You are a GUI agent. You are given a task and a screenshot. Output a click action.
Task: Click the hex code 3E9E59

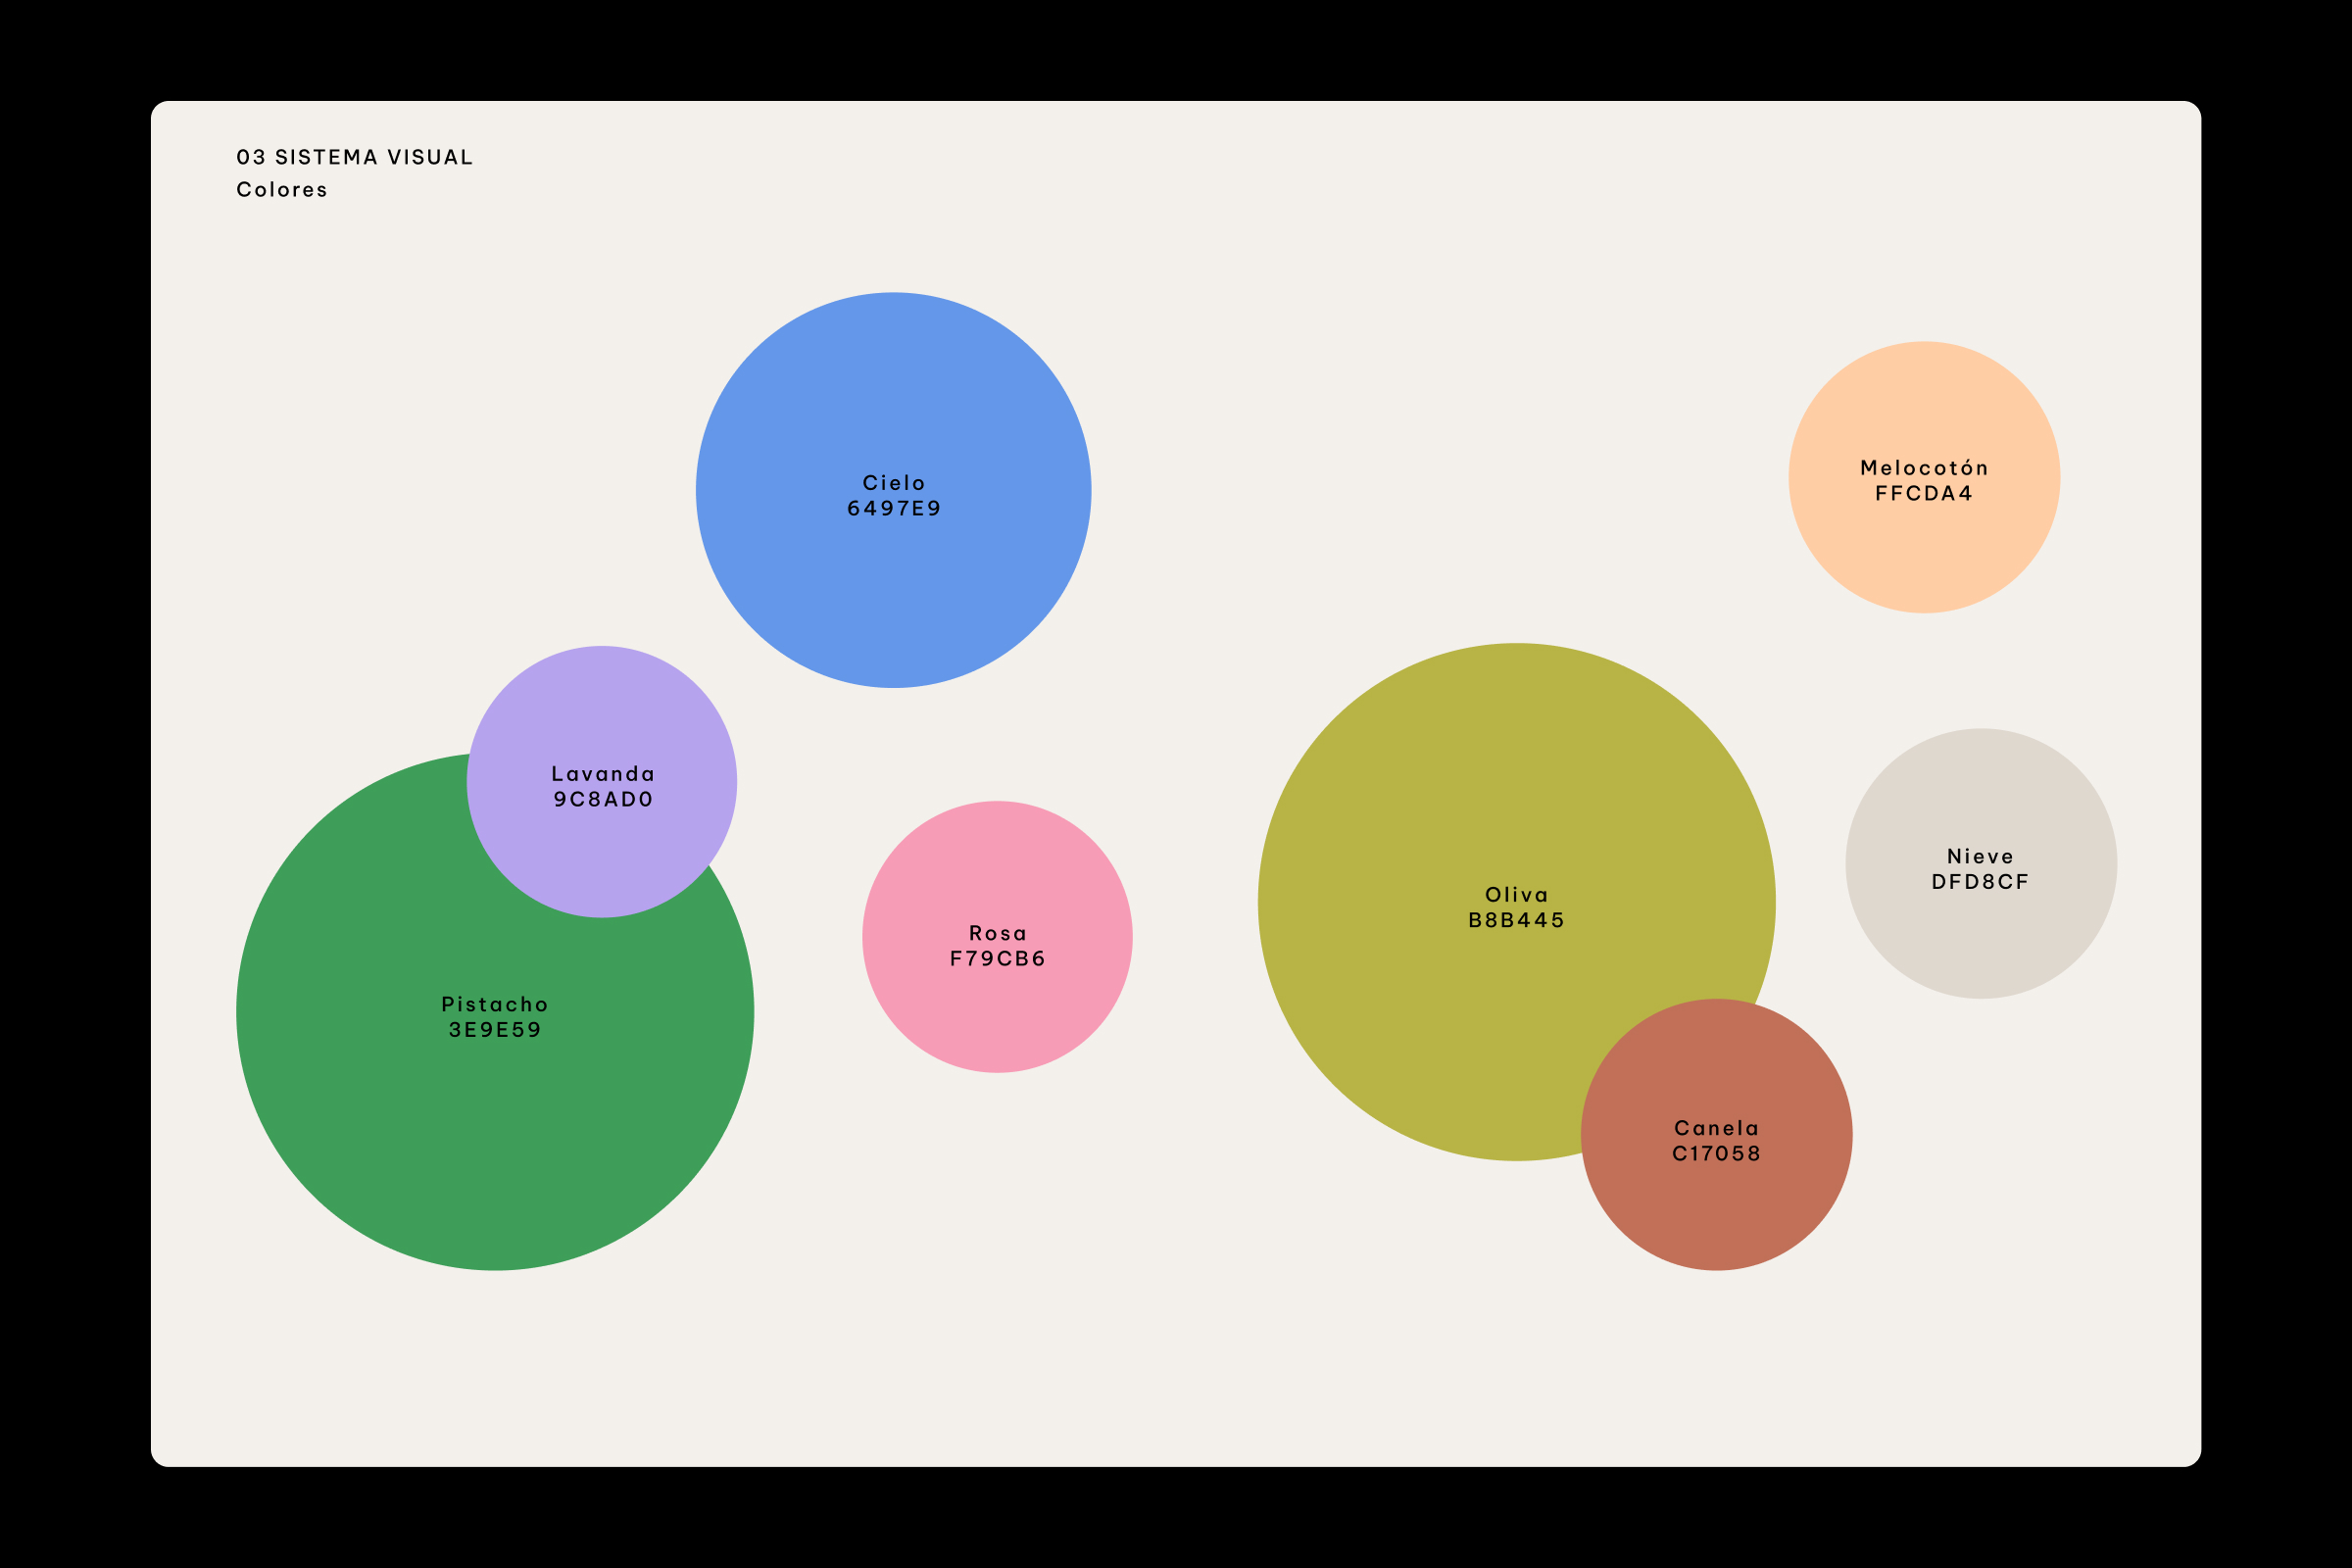[x=494, y=1029]
